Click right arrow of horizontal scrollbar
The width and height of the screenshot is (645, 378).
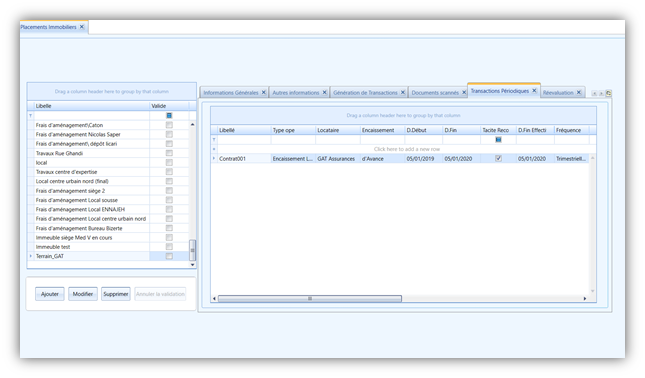[585, 298]
